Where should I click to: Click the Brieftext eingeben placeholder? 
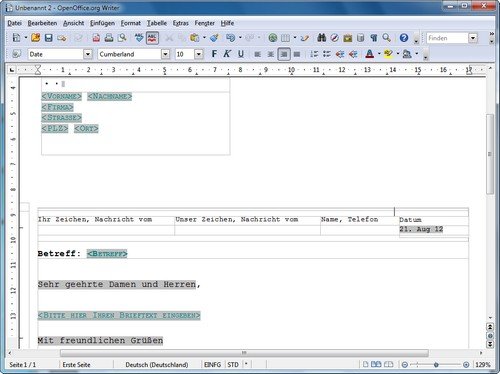click(x=119, y=315)
